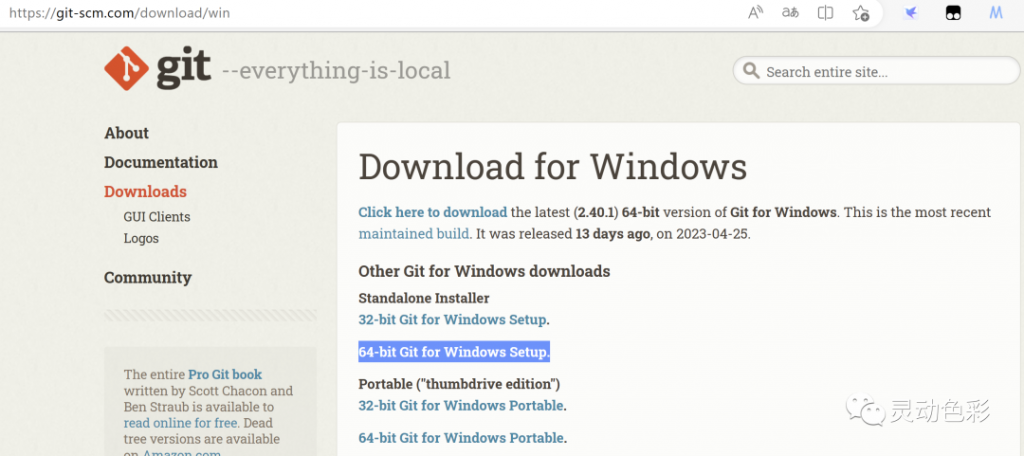
Task: Click the '13 days ago' text
Action: [x=613, y=234]
